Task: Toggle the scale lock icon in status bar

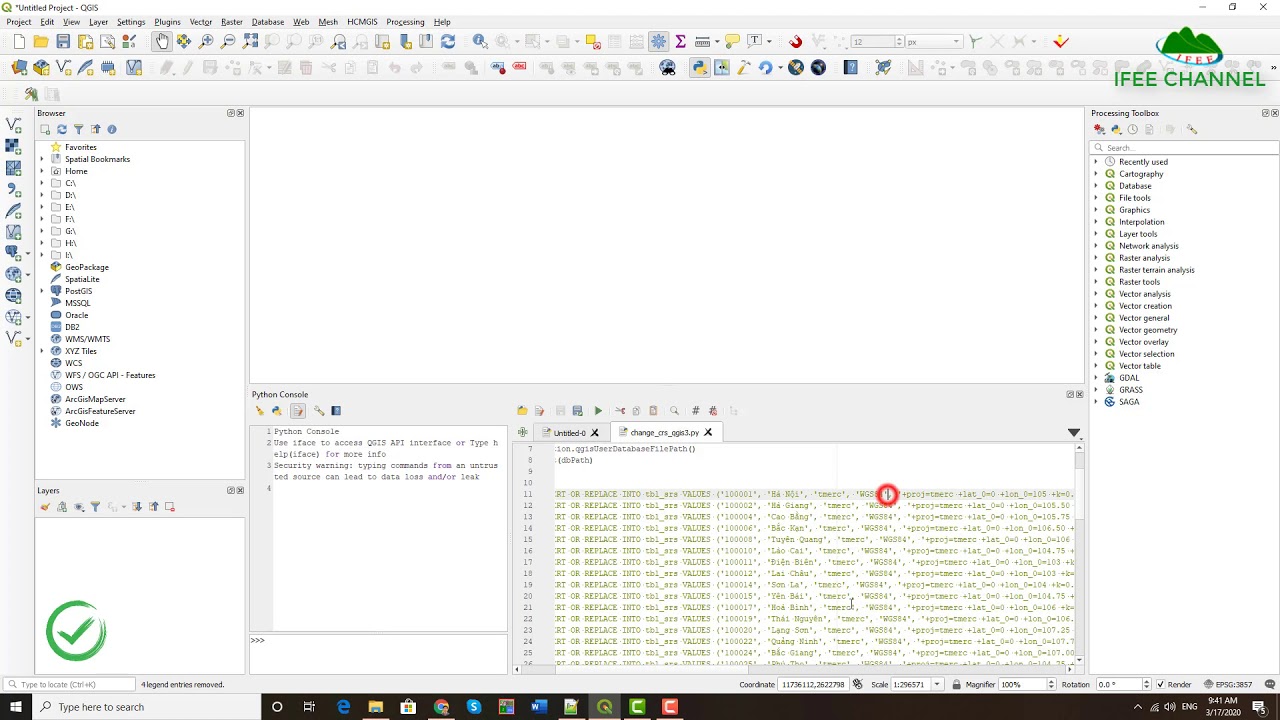Action: tap(957, 684)
